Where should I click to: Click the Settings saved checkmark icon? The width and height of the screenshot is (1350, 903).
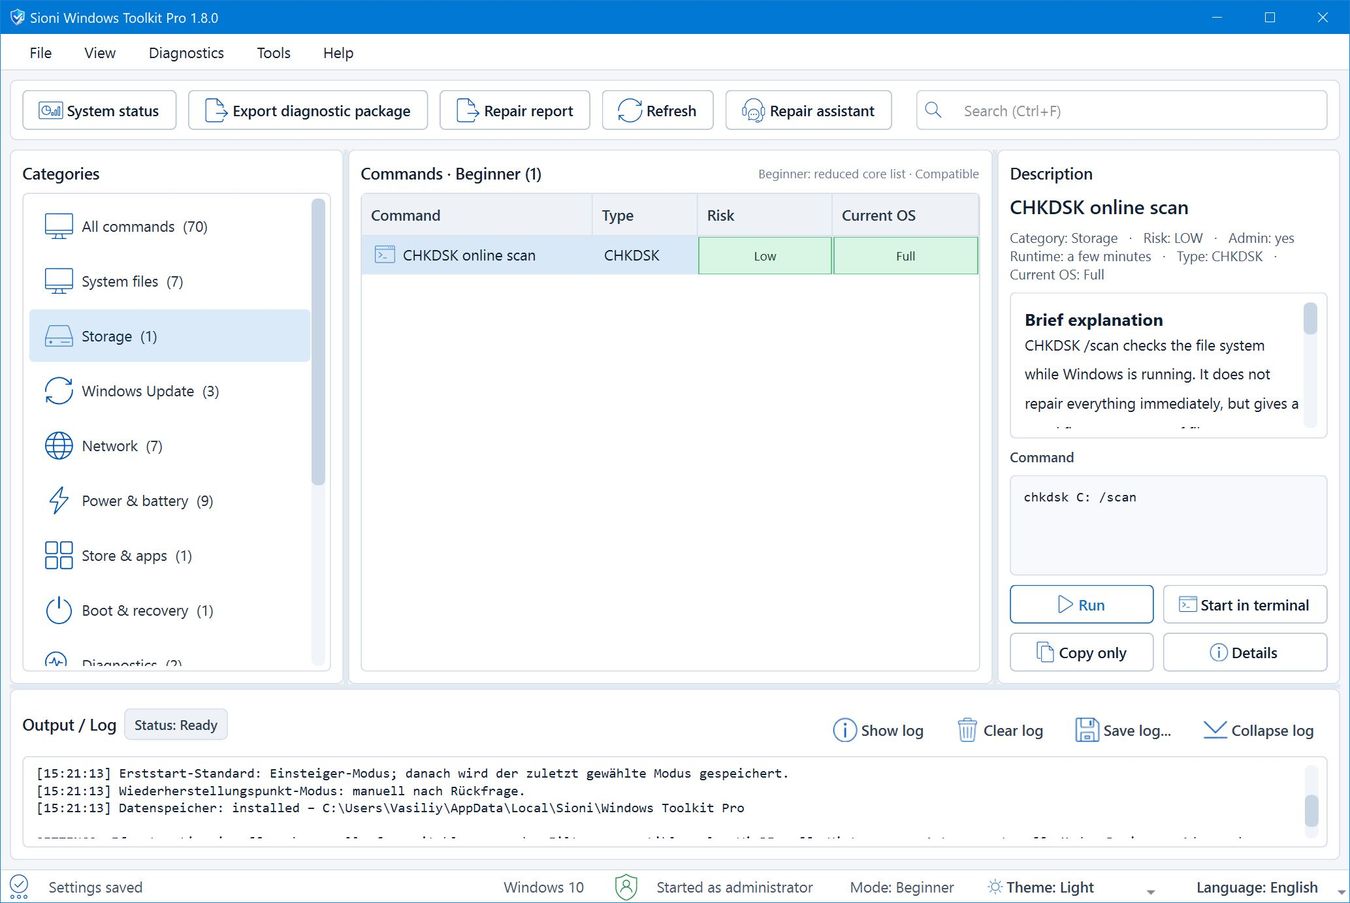(x=19, y=887)
